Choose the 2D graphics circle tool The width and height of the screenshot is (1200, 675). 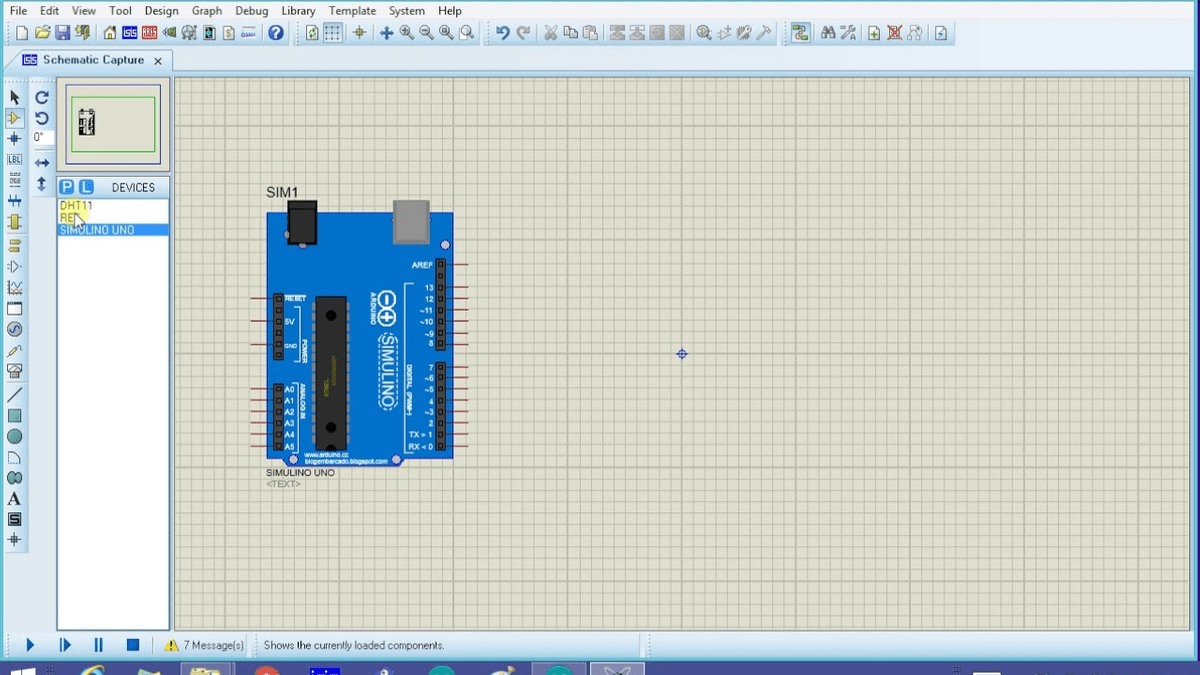click(15, 436)
